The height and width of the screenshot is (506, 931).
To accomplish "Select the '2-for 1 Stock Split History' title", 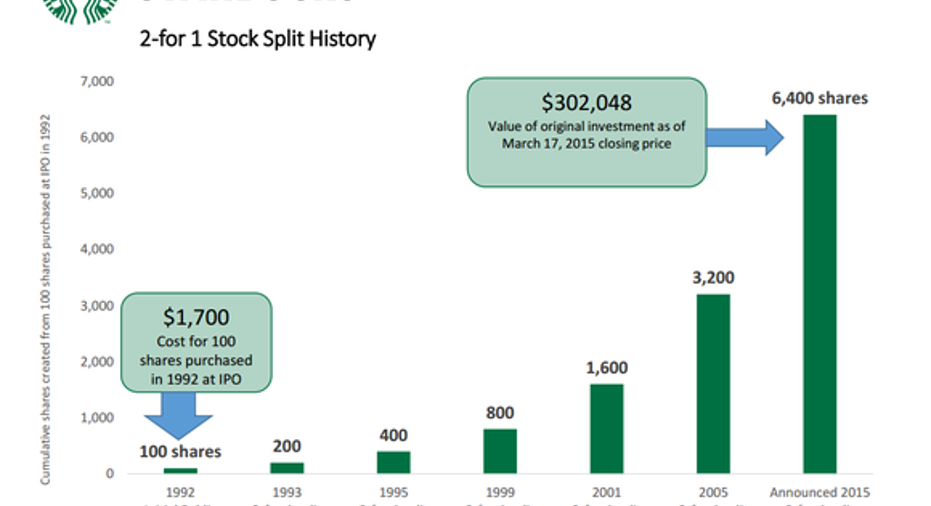I will coord(258,39).
